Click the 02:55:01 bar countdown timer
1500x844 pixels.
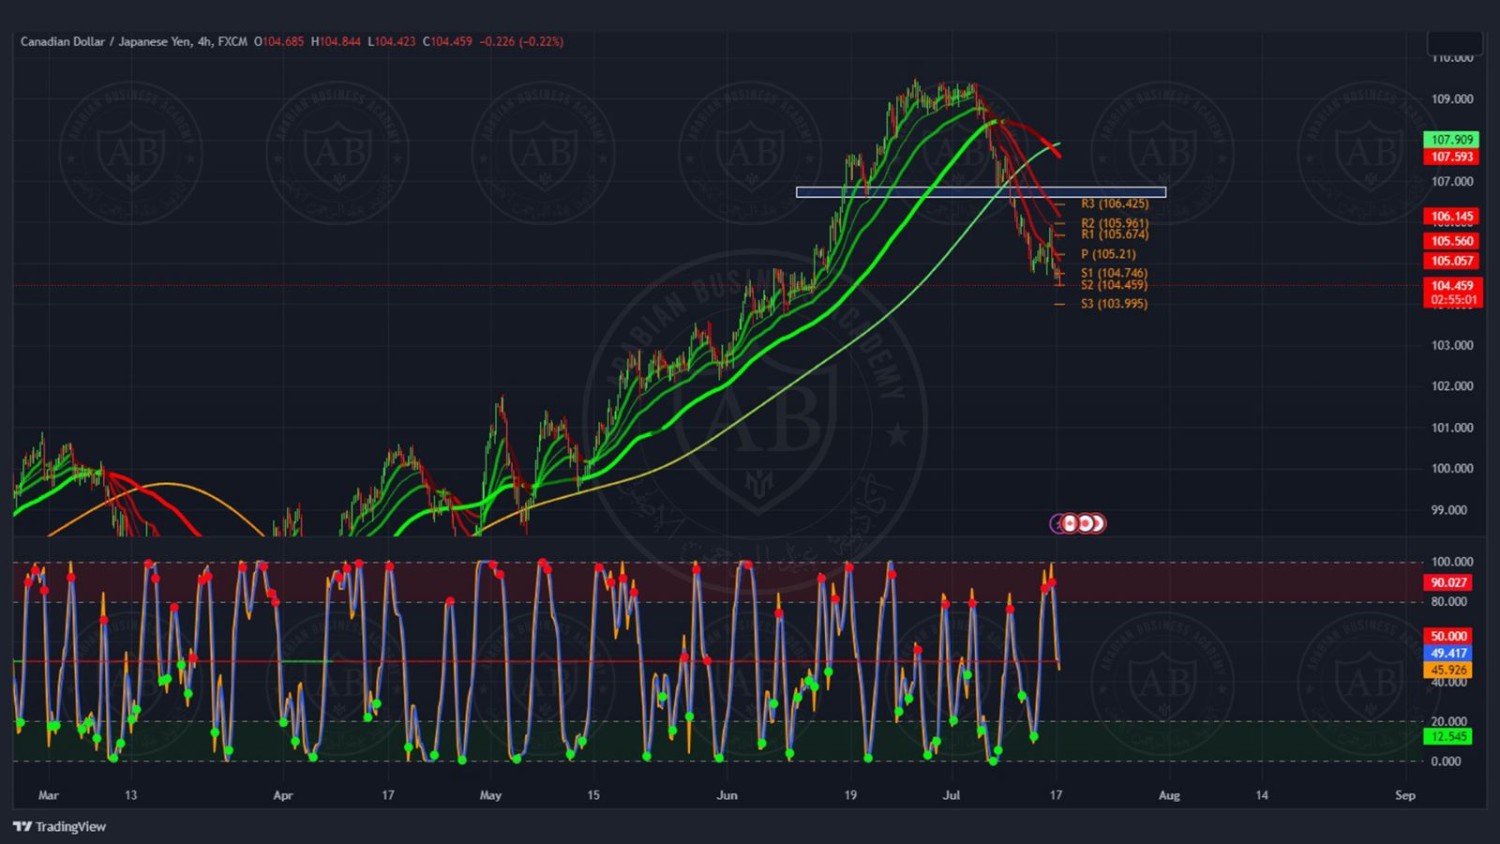pyautogui.click(x=1451, y=300)
